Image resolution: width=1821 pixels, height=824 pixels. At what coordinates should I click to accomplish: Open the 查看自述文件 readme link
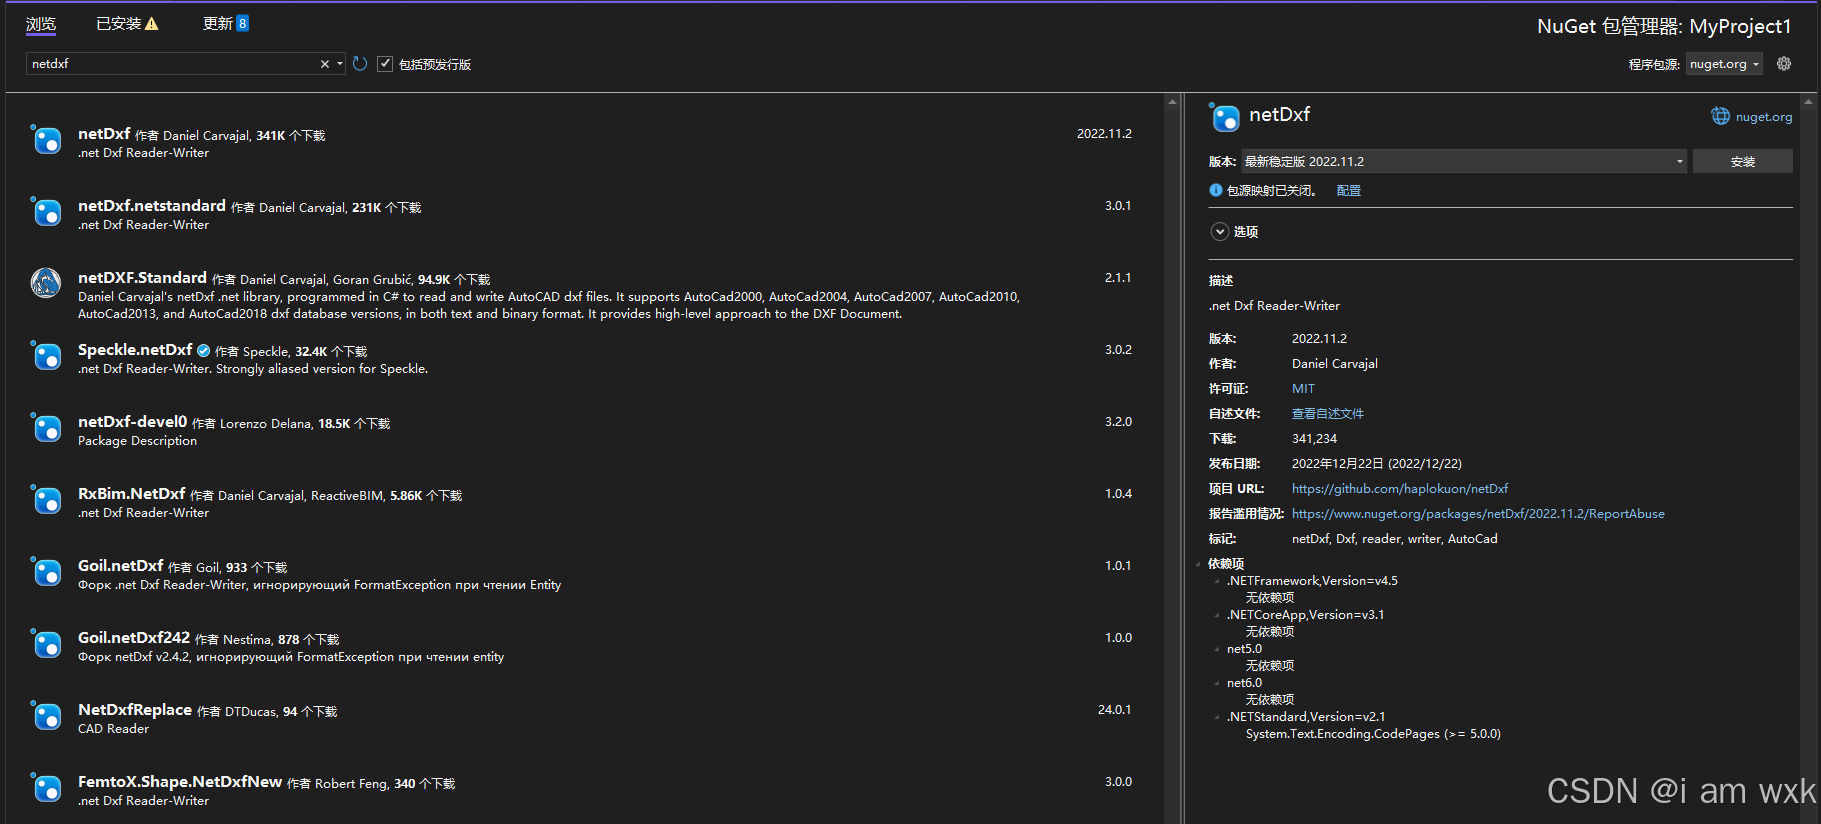coord(1328,414)
